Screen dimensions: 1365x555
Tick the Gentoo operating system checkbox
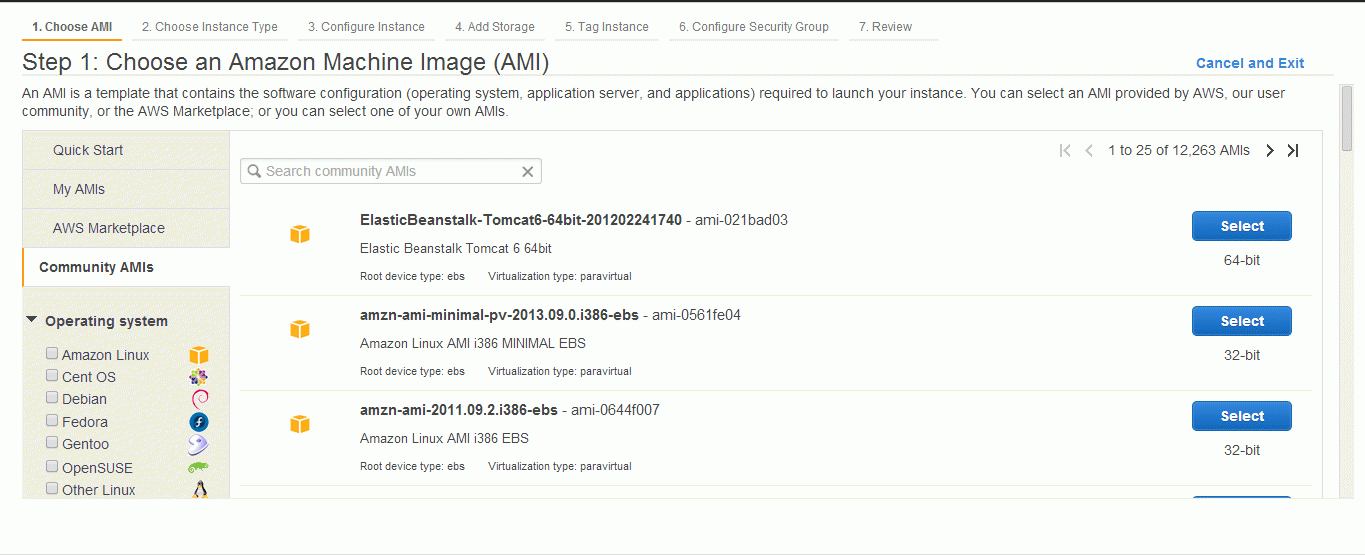(52, 443)
